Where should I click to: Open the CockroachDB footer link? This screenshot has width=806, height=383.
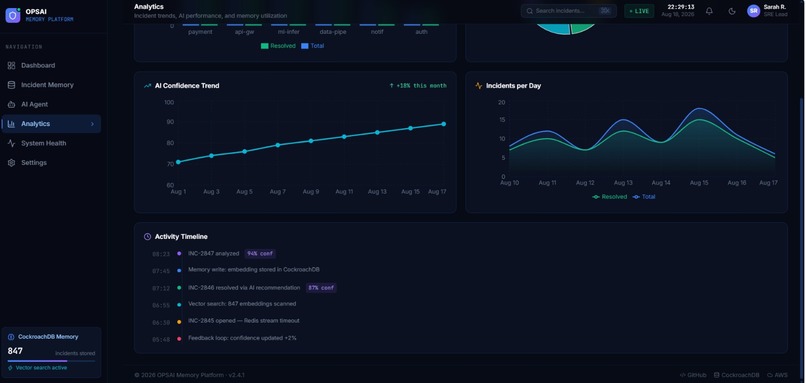tap(737, 375)
